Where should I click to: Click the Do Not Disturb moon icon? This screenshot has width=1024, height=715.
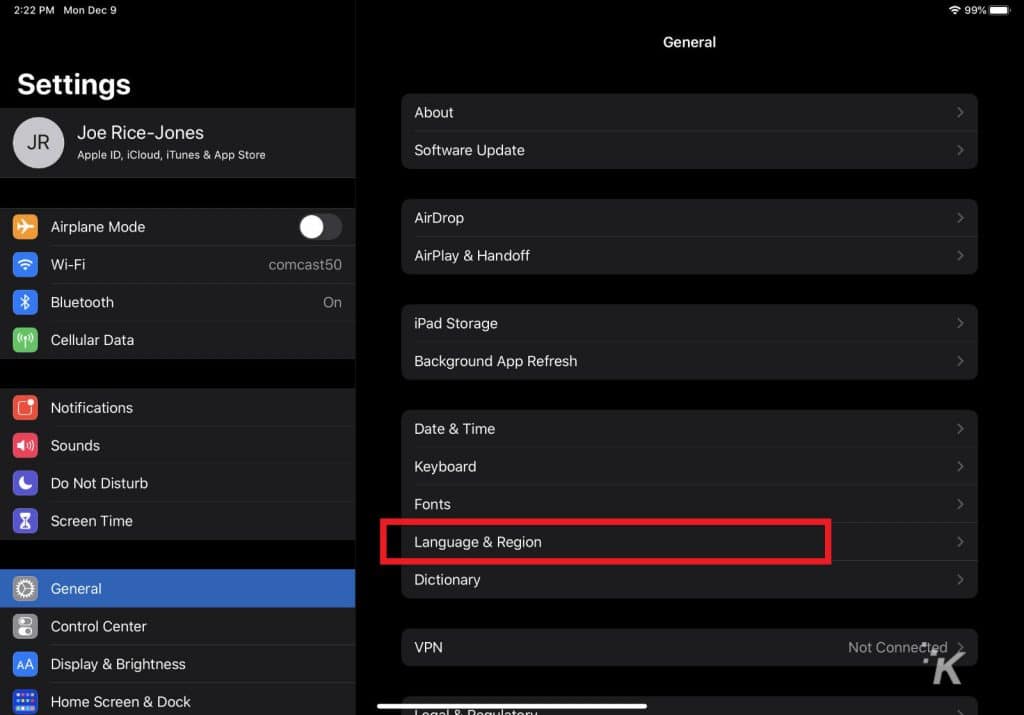point(24,483)
